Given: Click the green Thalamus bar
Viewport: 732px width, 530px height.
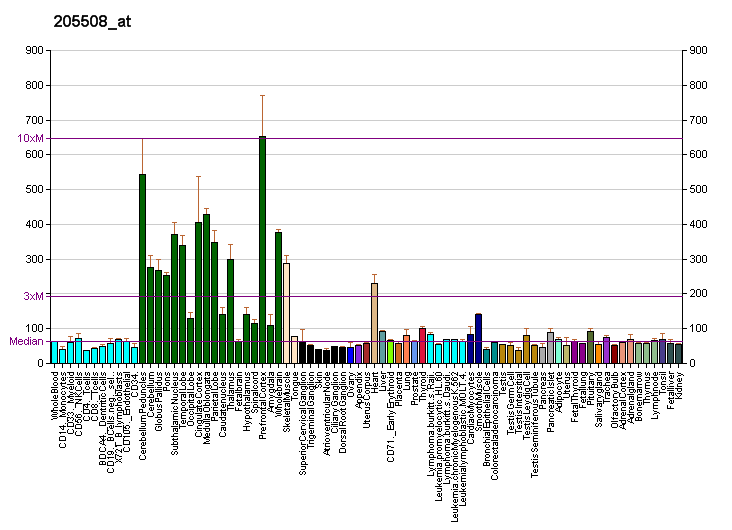Looking at the screenshot, I should [x=230, y=311].
